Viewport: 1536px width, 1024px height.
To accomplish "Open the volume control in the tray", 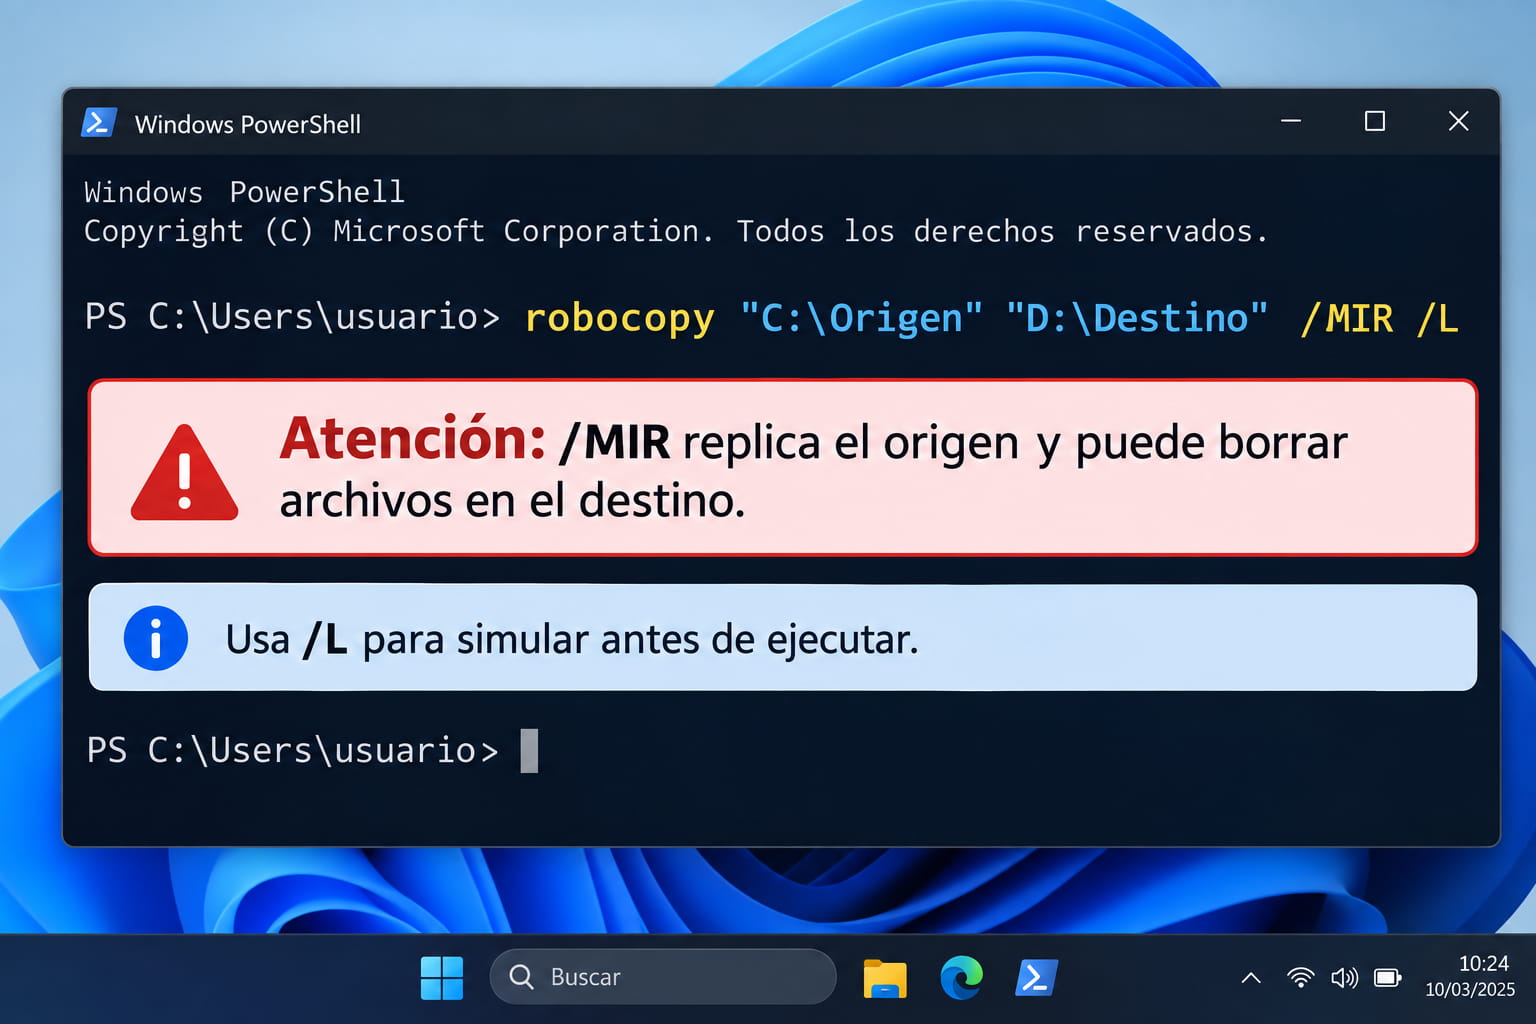I will (x=1344, y=977).
